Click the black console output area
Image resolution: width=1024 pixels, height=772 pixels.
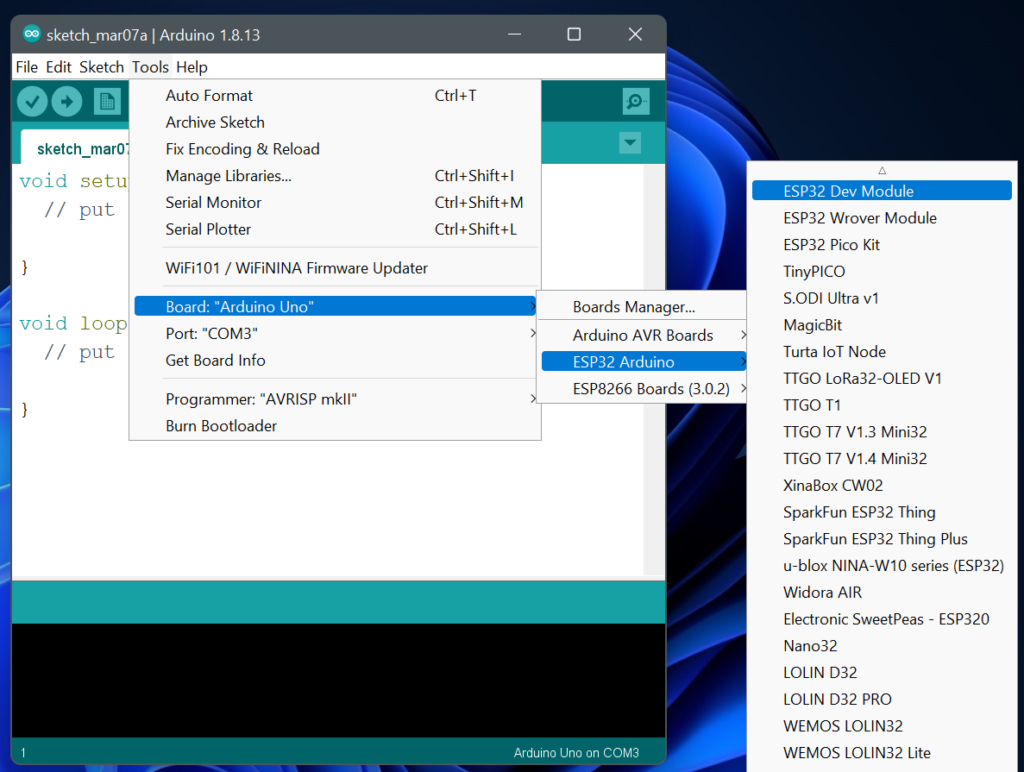[338, 681]
